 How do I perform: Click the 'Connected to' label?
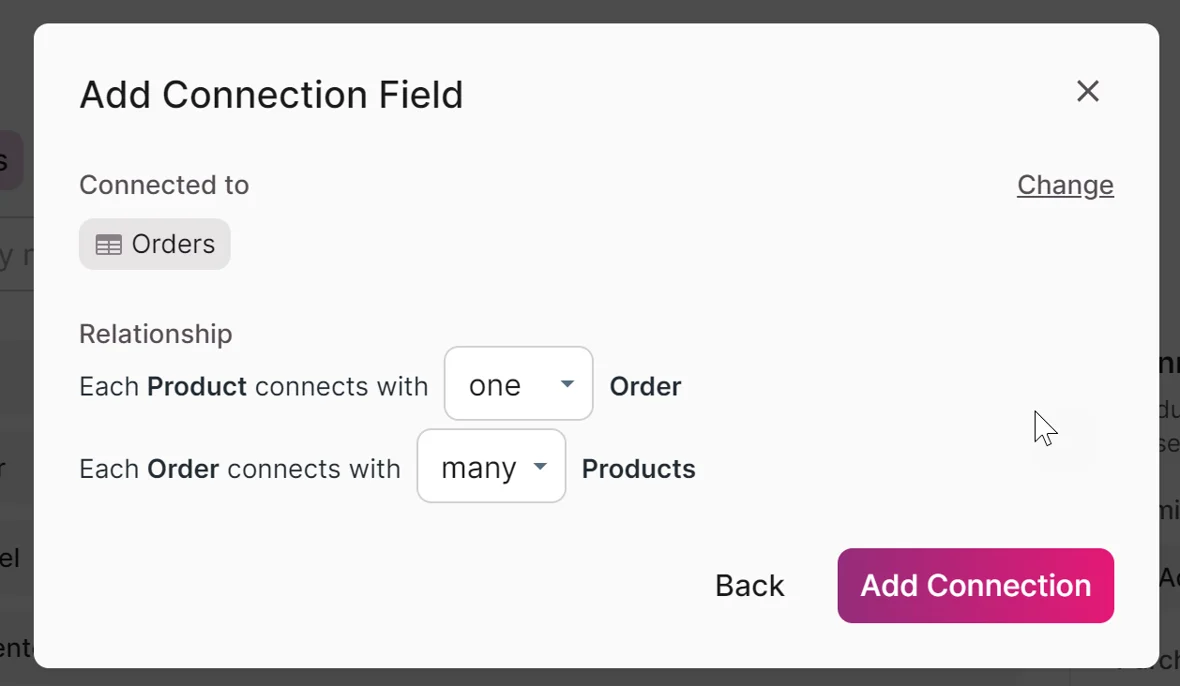point(164,185)
